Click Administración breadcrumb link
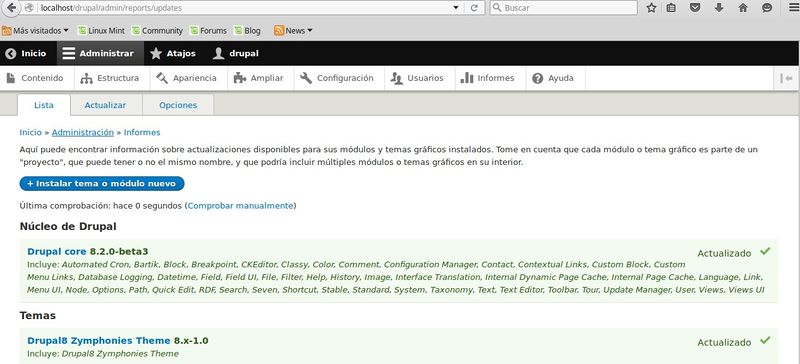 pyautogui.click(x=83, y=132)
